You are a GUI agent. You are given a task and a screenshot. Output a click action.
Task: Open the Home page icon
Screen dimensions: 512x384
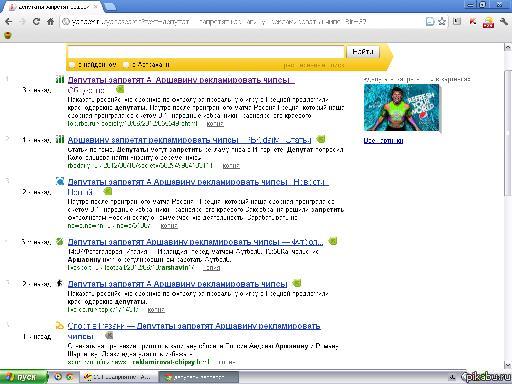(50, 22)
